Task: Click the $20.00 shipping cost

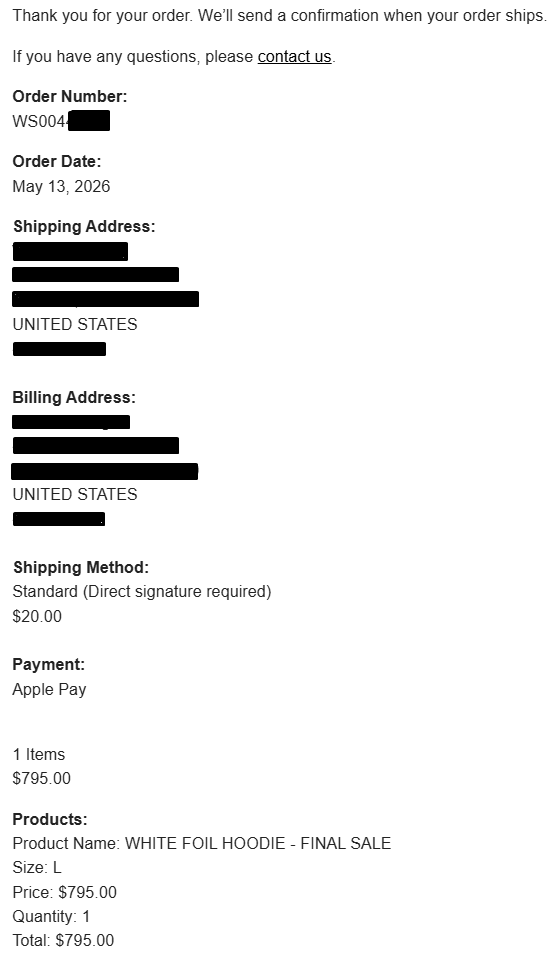Action: tap(37, 616)
